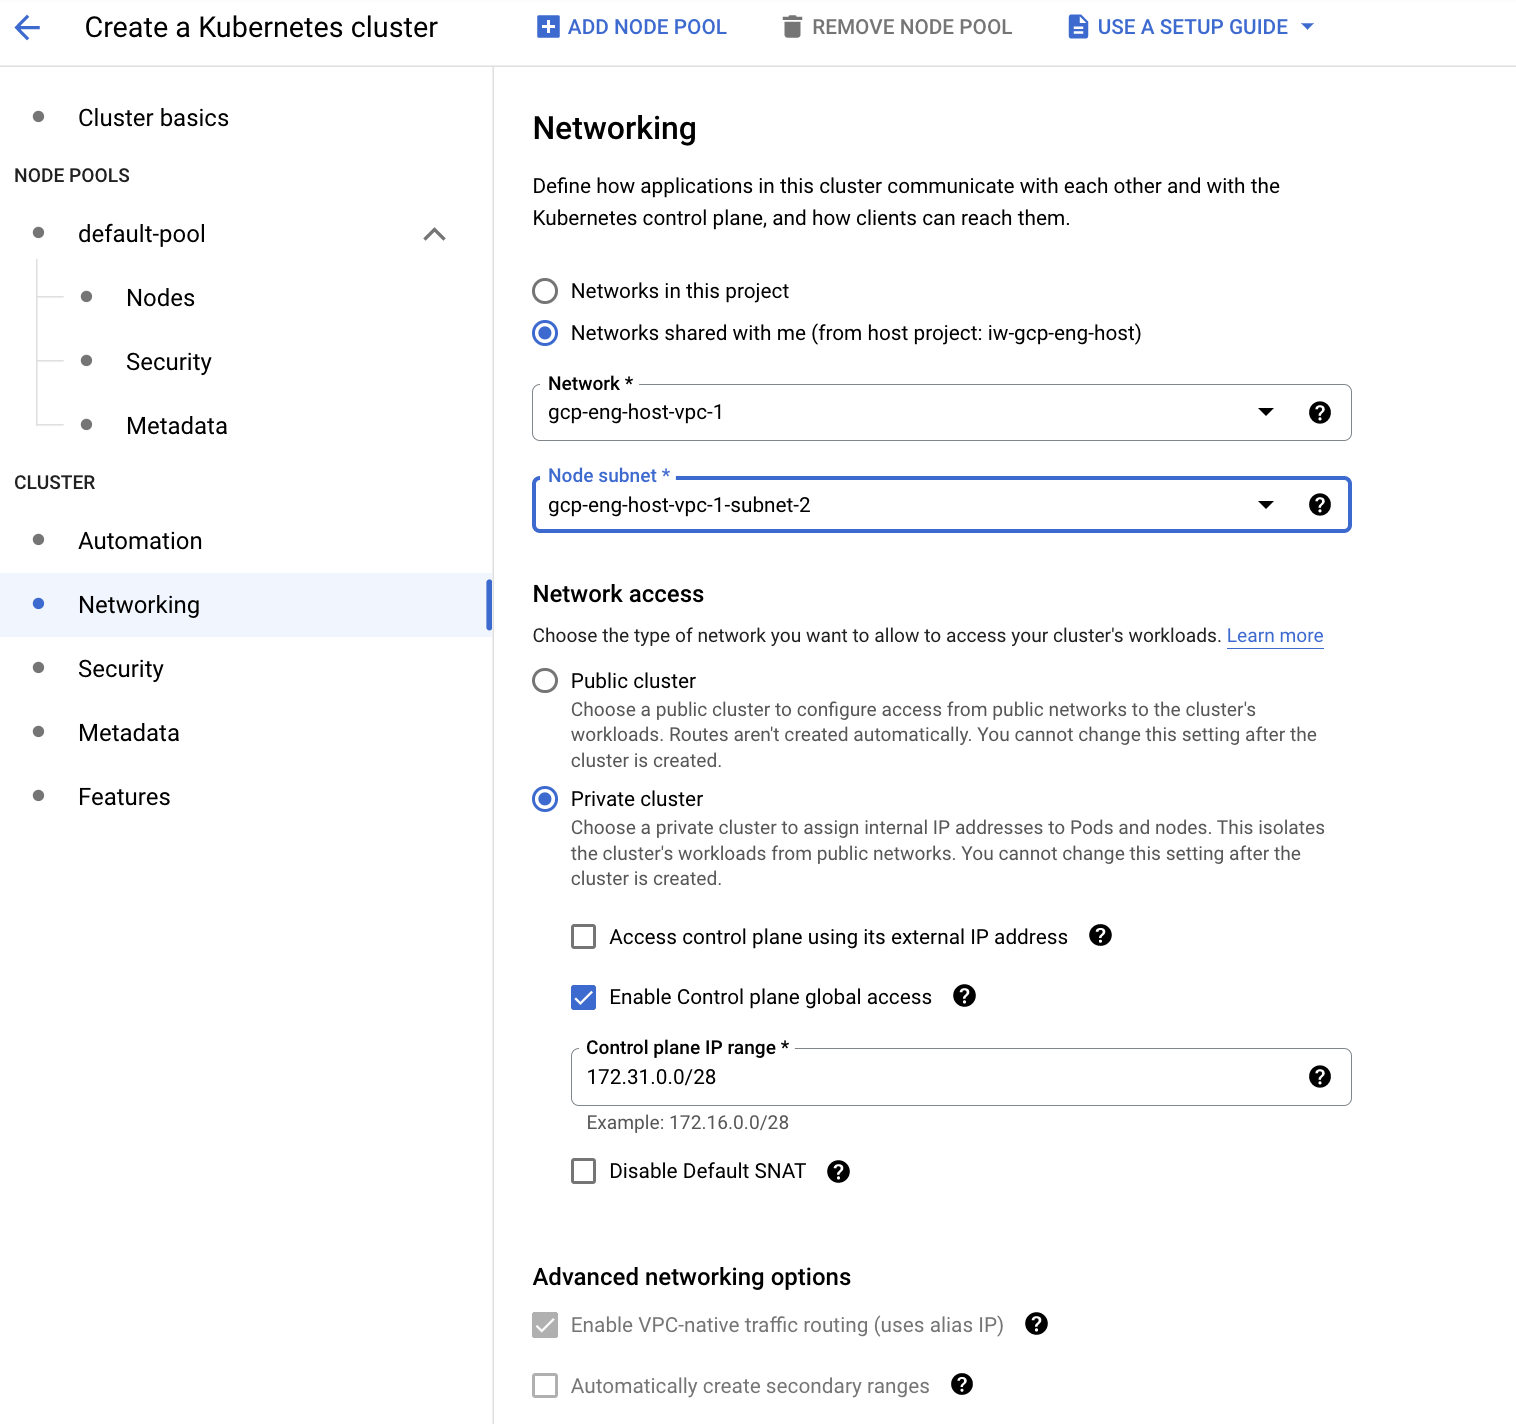Viewport: 1516px width, 1424px height.
Task: Show help for external IP address access
Action: tap(1100, 935)
